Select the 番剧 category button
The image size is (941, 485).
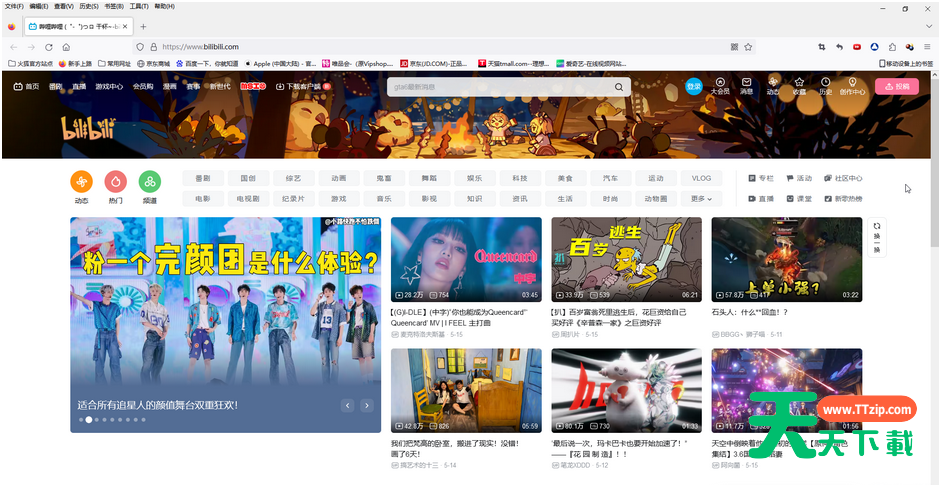pos(203,178)
